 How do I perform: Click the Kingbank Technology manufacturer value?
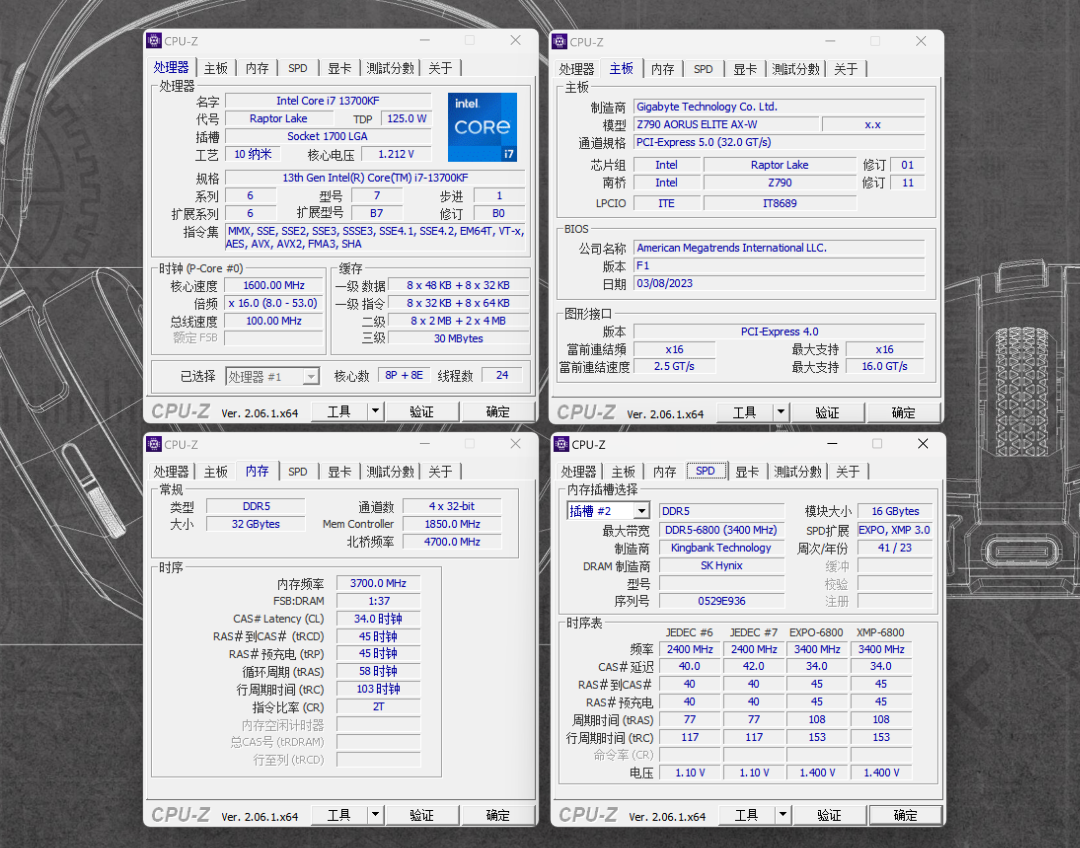coord(721,548)
